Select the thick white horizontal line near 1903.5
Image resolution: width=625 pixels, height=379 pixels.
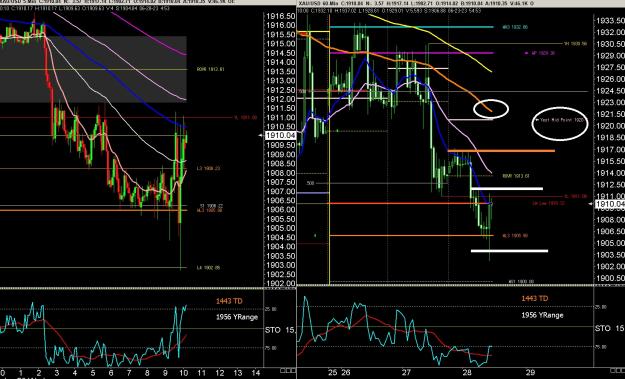(x=509, y=251)
